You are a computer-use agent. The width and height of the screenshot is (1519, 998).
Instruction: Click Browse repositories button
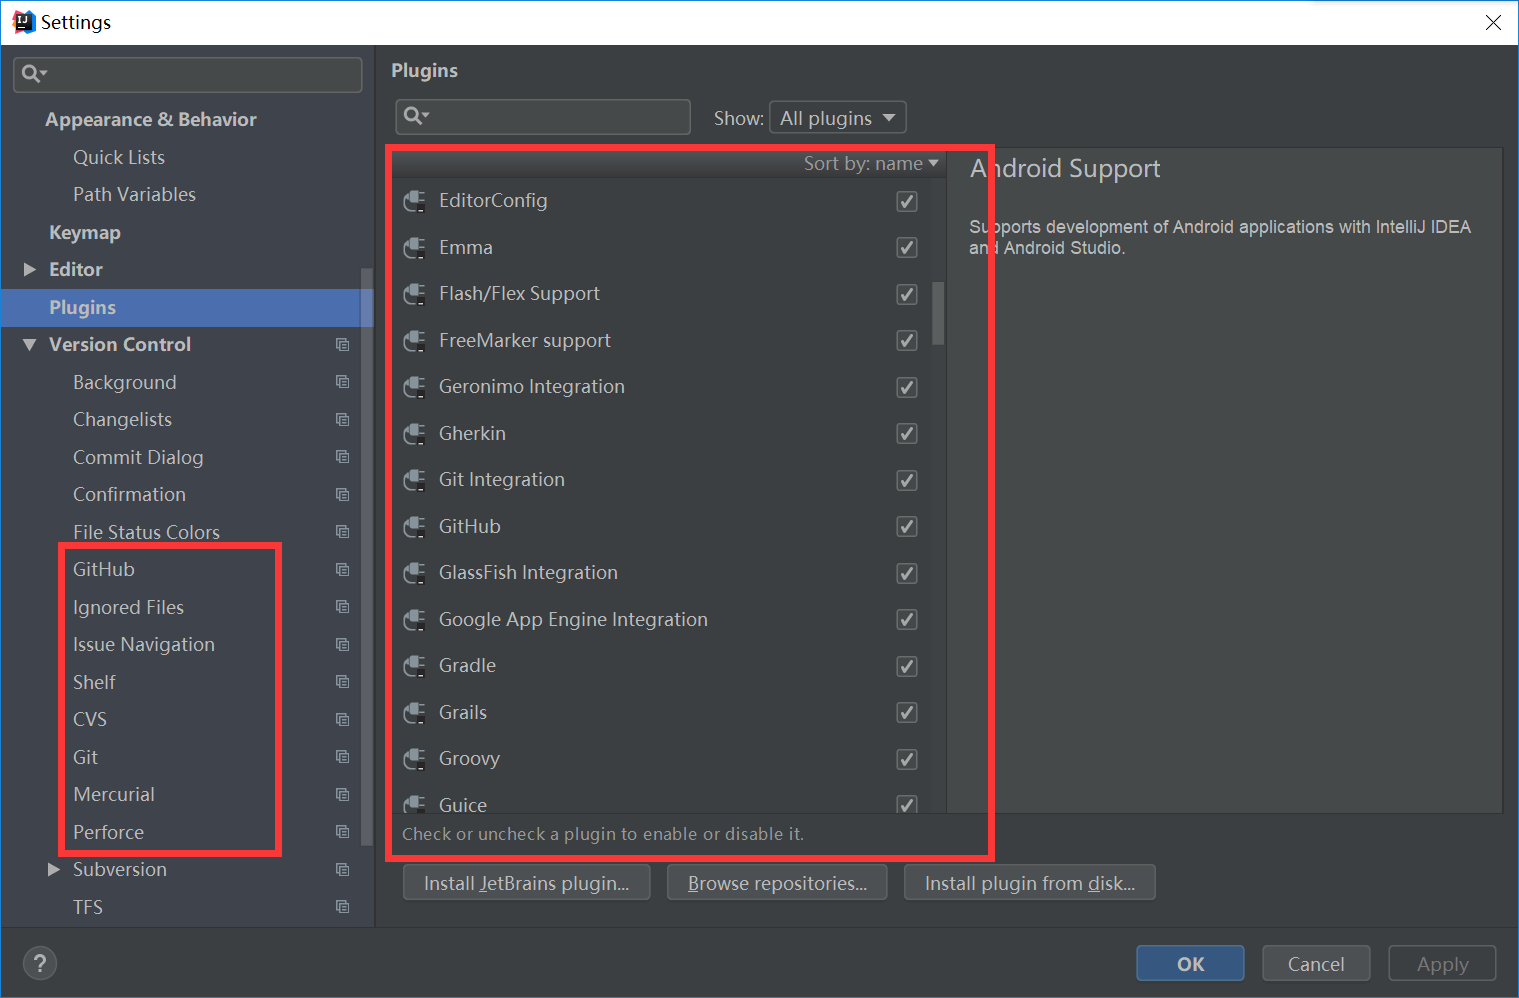[777, 883]
